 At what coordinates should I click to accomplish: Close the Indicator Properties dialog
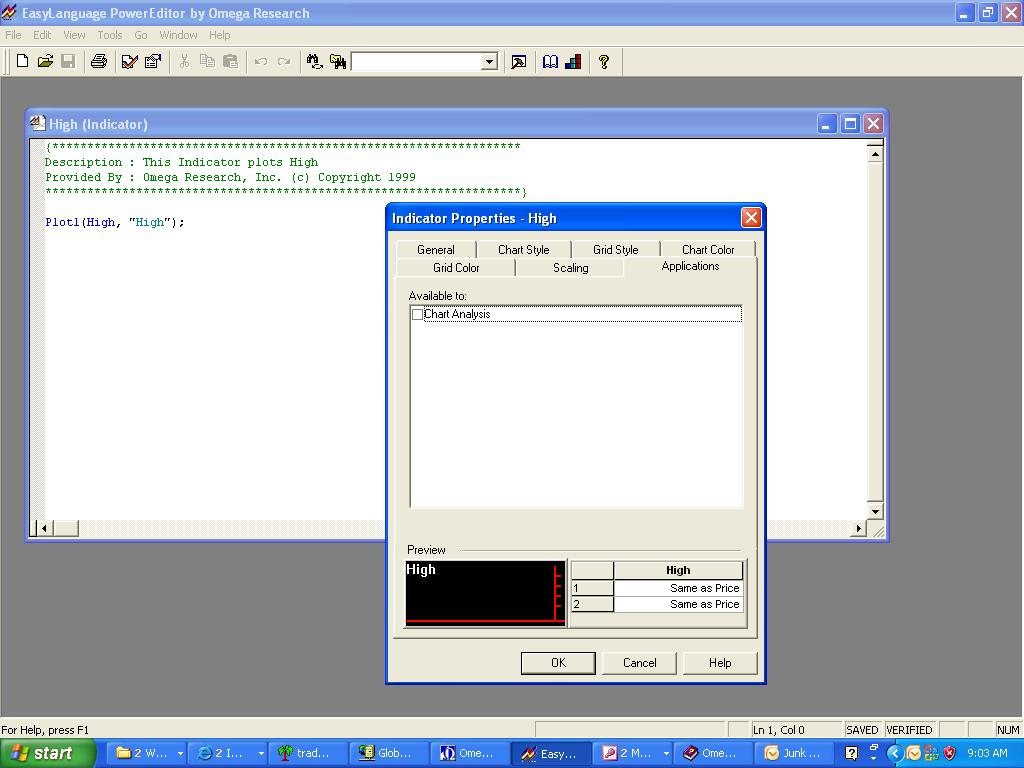click(751, 217)
